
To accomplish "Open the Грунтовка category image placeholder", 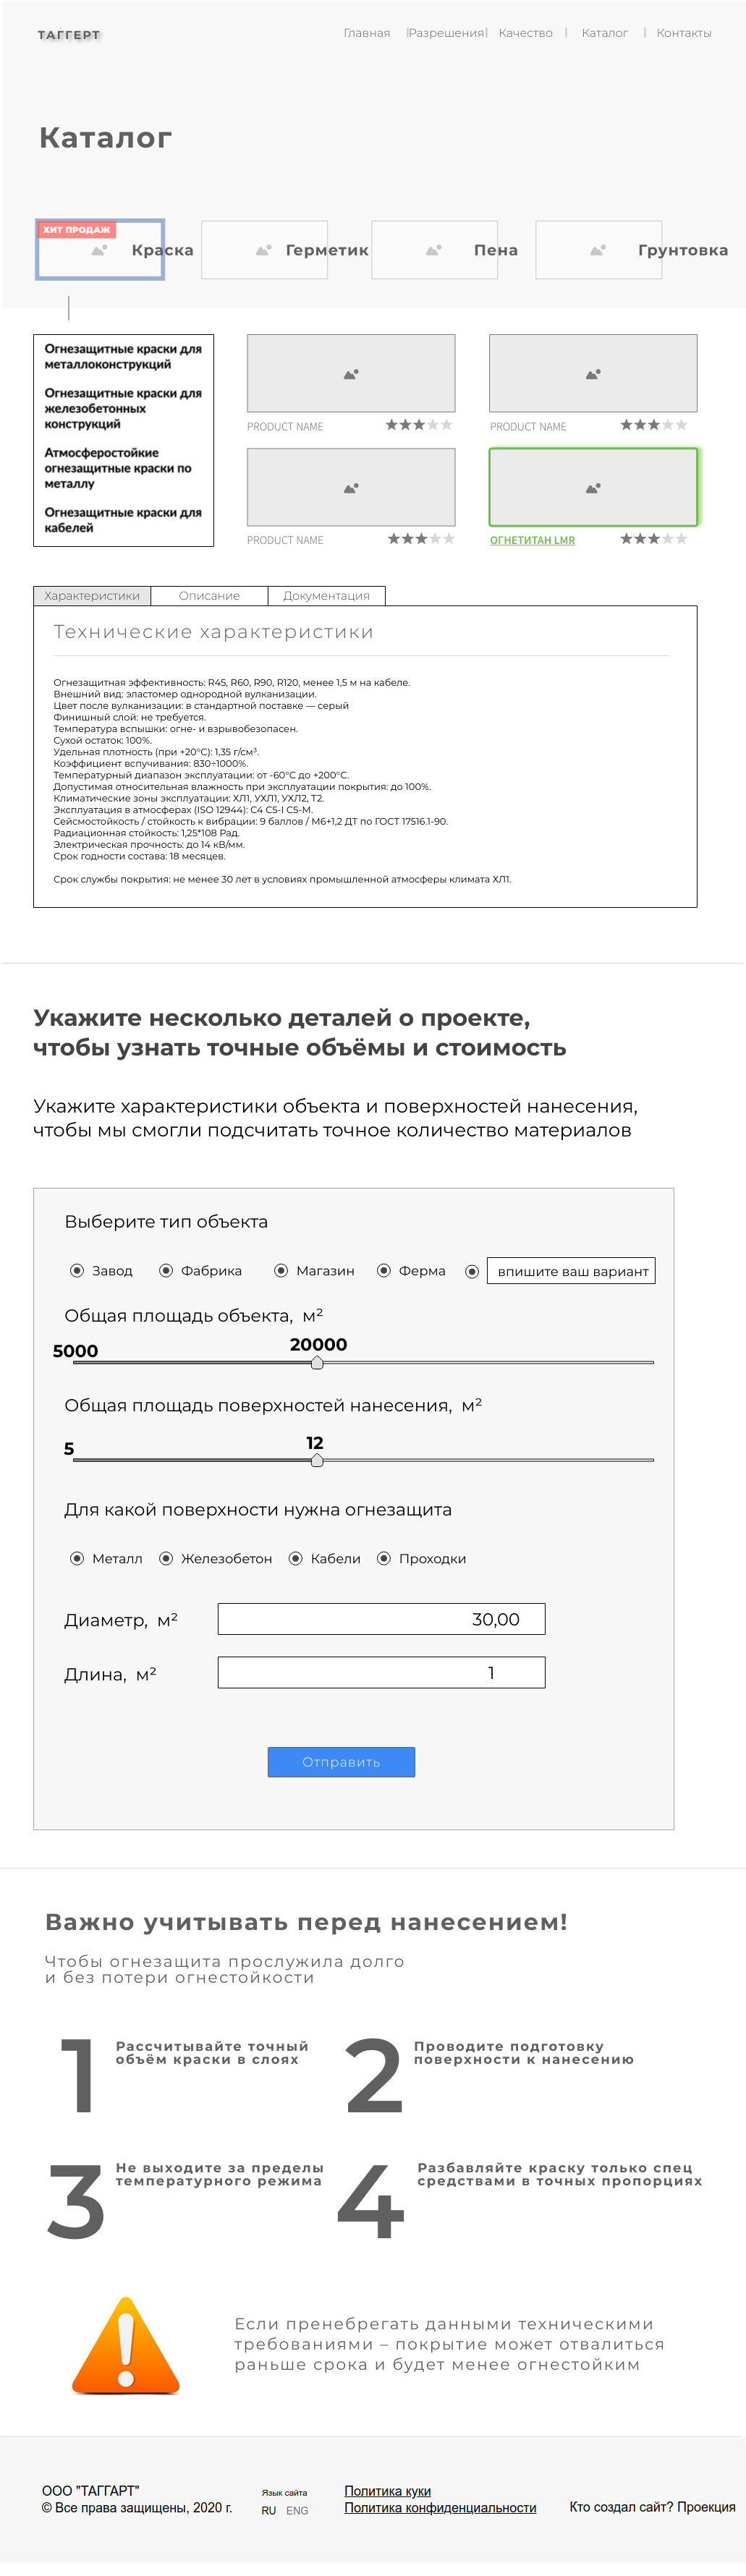I will click(x=598, y=250).
